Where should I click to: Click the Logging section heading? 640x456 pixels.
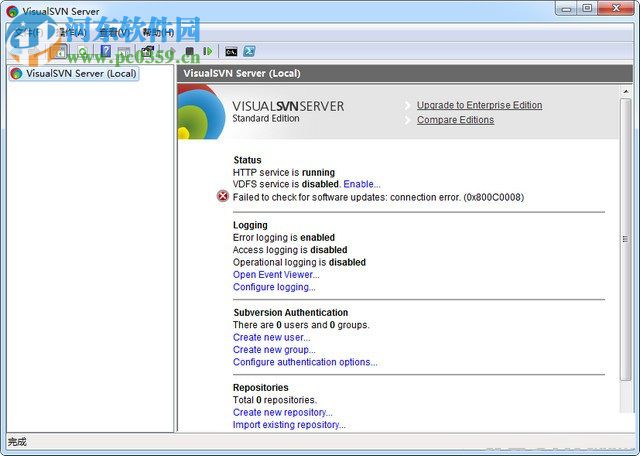click(250, 225)
